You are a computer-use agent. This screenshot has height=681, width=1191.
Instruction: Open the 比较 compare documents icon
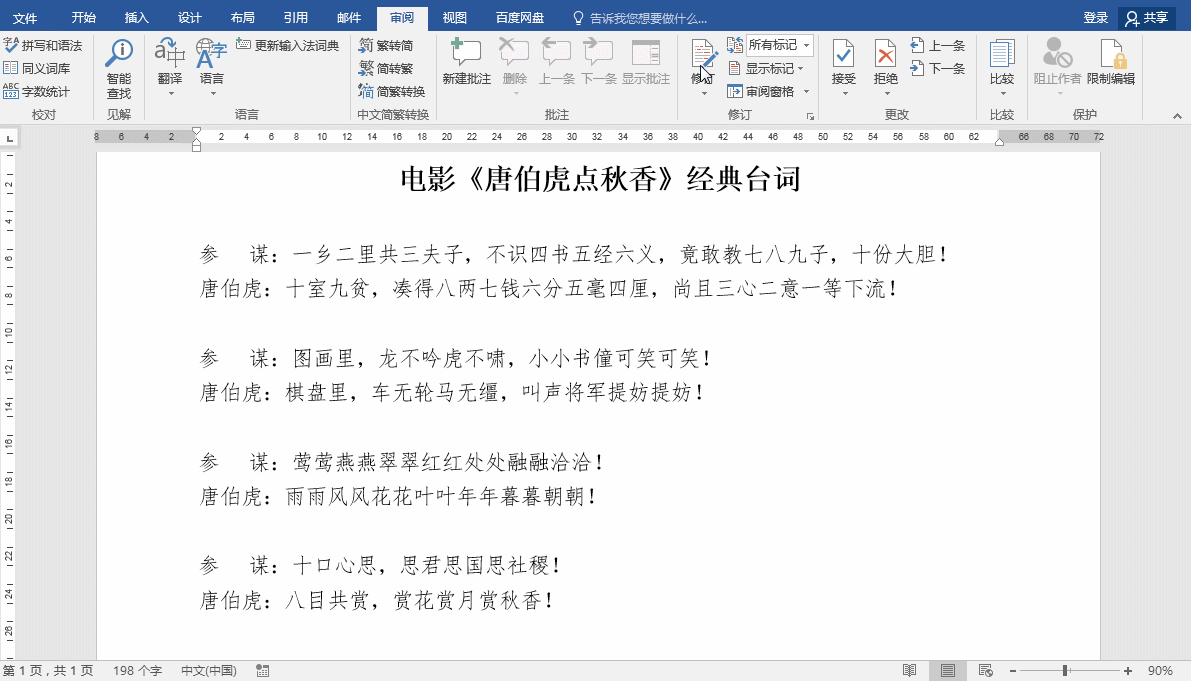1002,67
